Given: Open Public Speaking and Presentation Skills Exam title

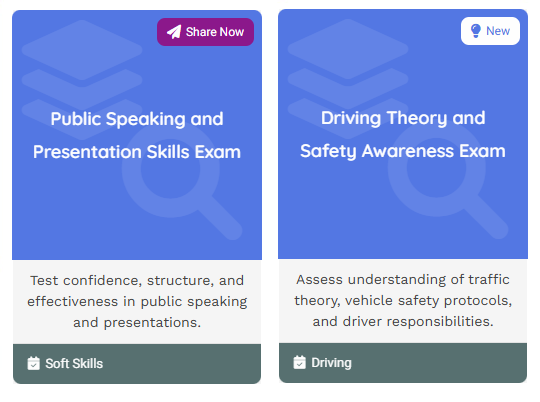Looking at the screenshot, I should pos(137,135).
